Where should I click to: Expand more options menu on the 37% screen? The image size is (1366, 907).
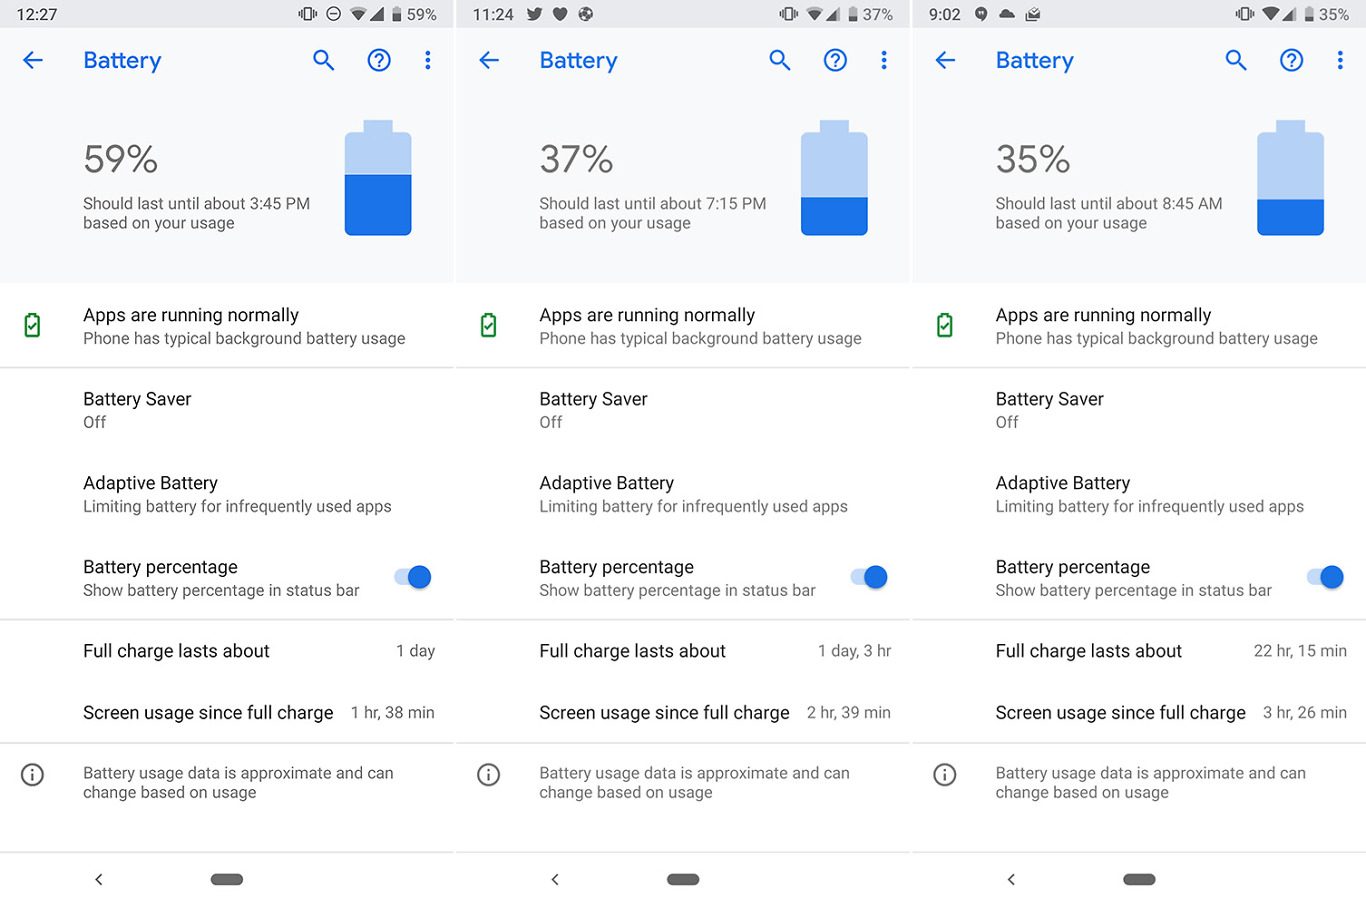(x=884, y=60)
